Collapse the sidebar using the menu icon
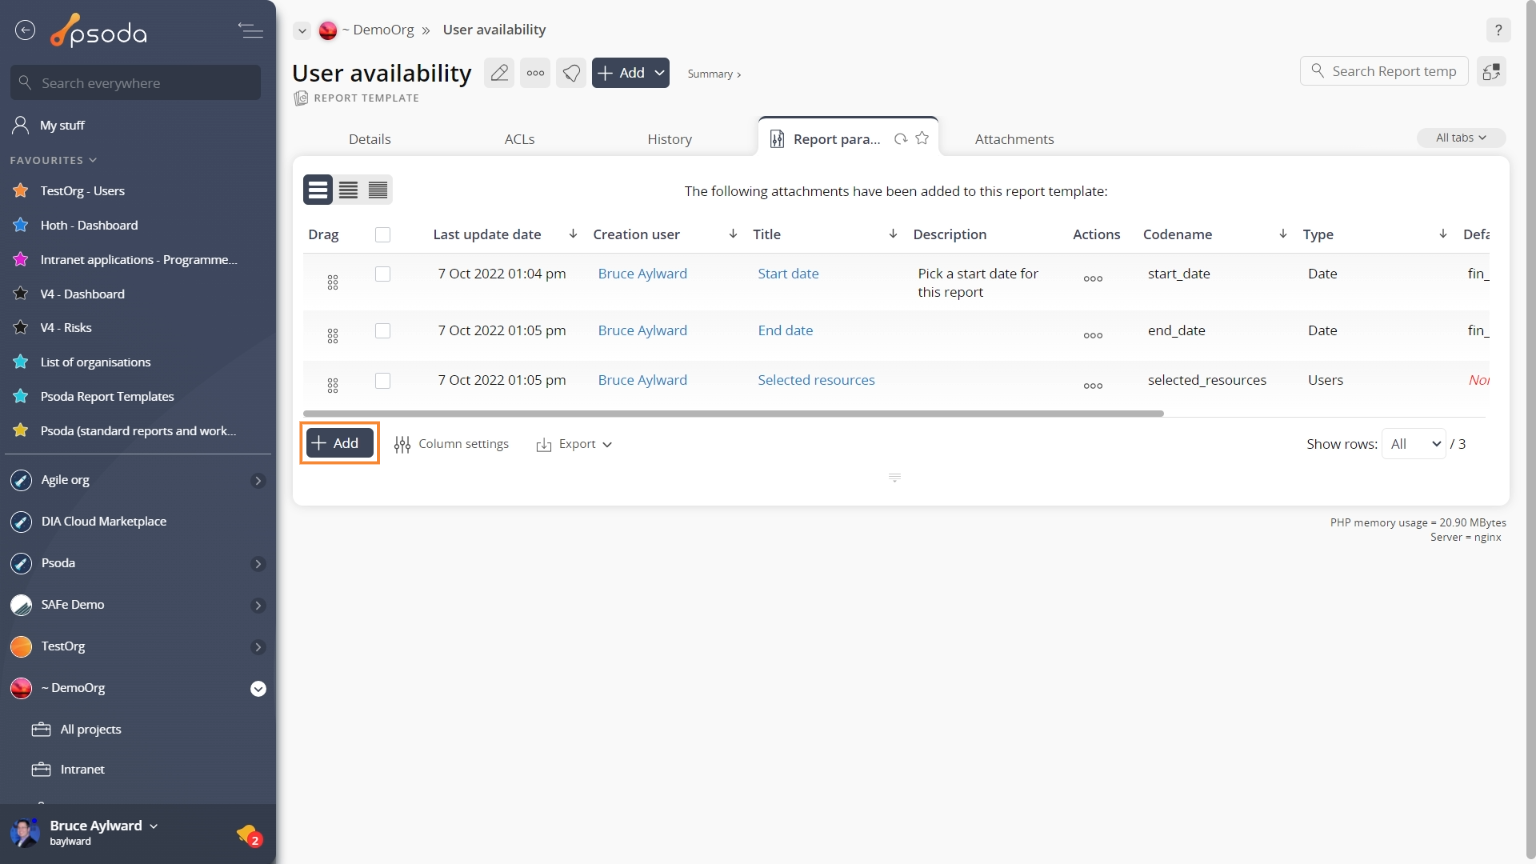The height and width of the screenshot is (864, 1536). [250, 31]
